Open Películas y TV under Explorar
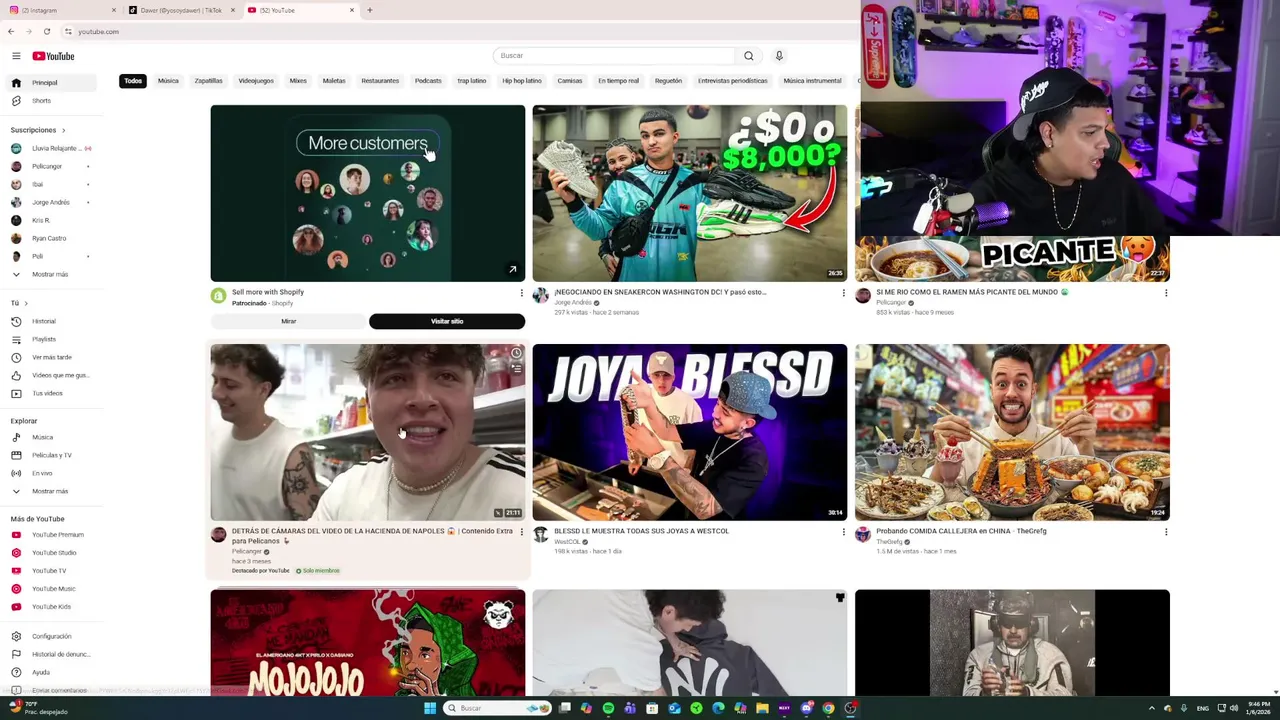Image resolution: width=1280 pixels, height=720 pixels. [53, 455]
